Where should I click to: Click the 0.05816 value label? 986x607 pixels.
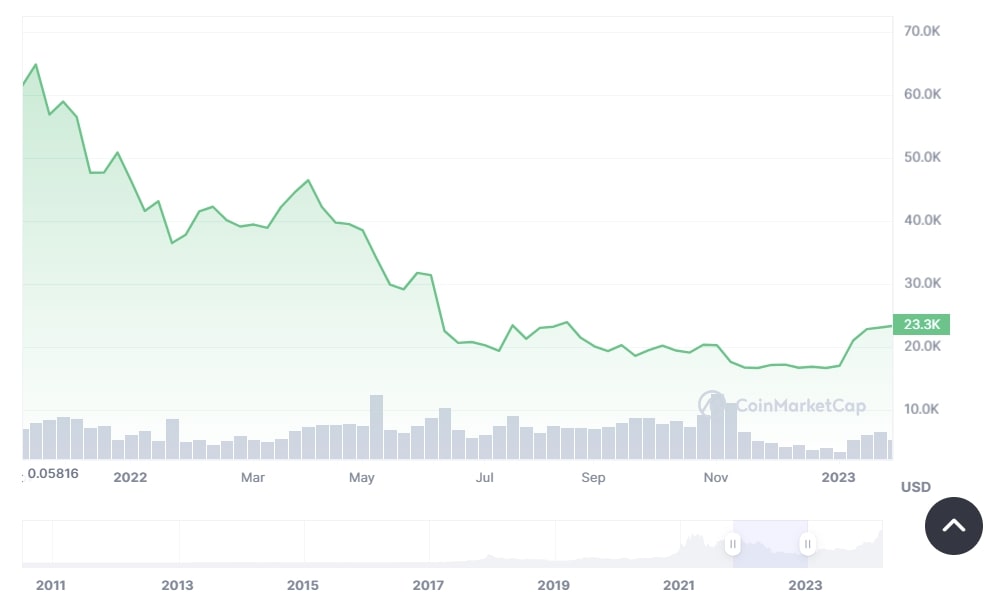[53, 474]
